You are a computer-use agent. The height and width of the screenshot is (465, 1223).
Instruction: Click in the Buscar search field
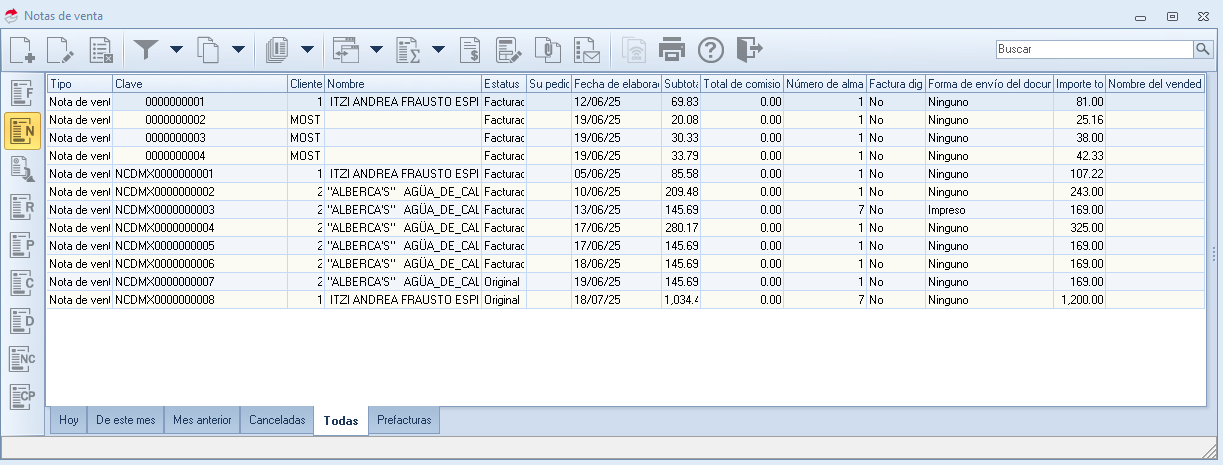click(1093, 49)
